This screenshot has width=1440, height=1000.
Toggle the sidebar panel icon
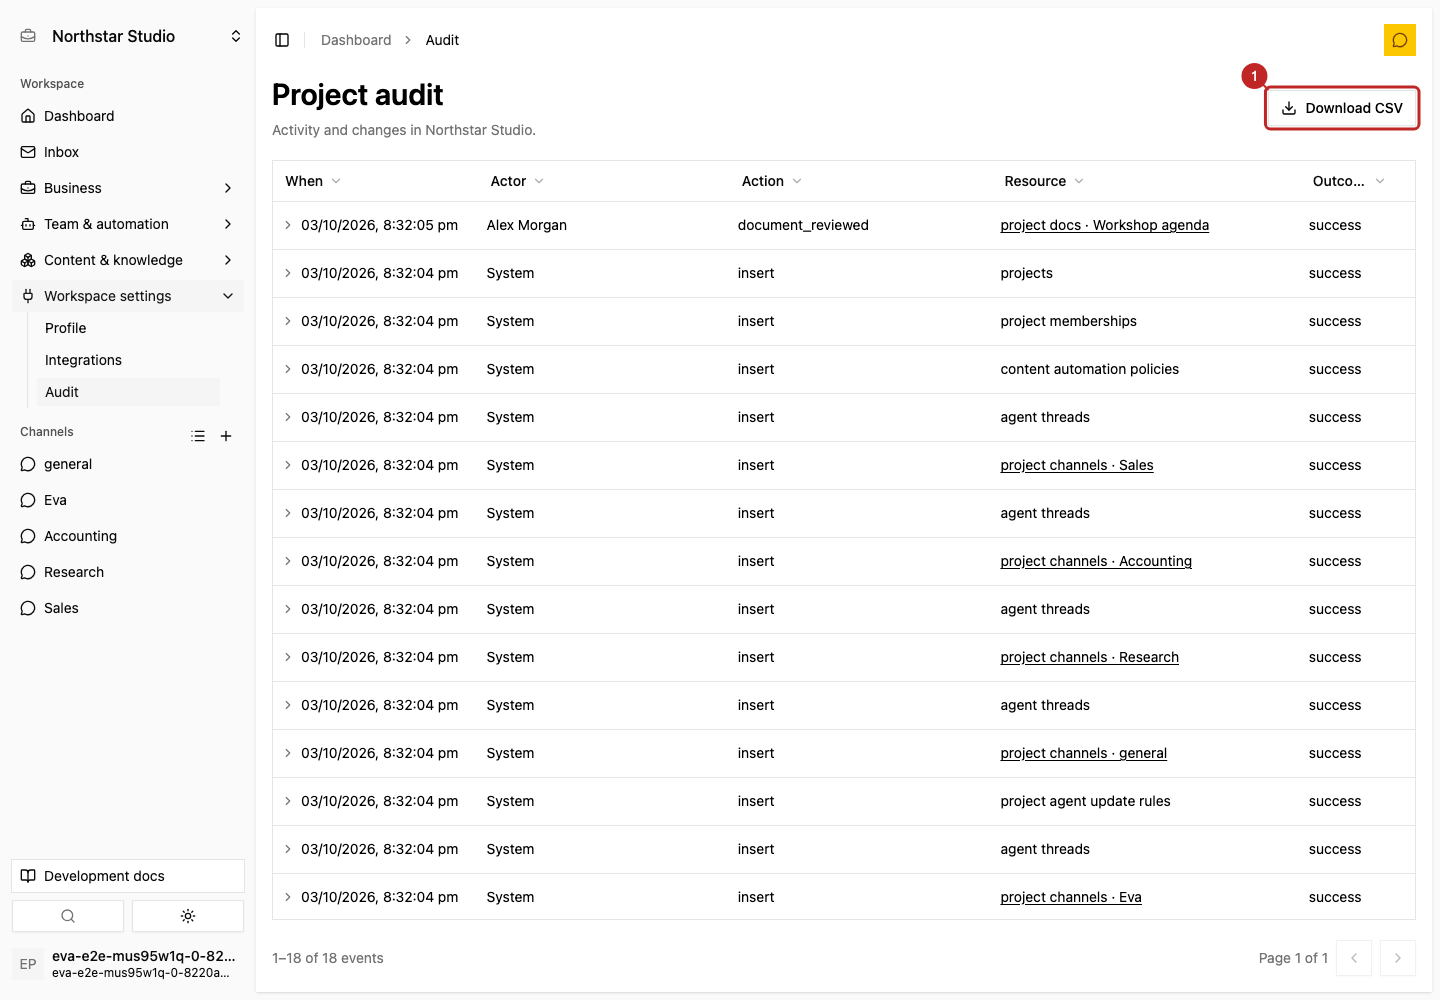(x=282, y=40)
